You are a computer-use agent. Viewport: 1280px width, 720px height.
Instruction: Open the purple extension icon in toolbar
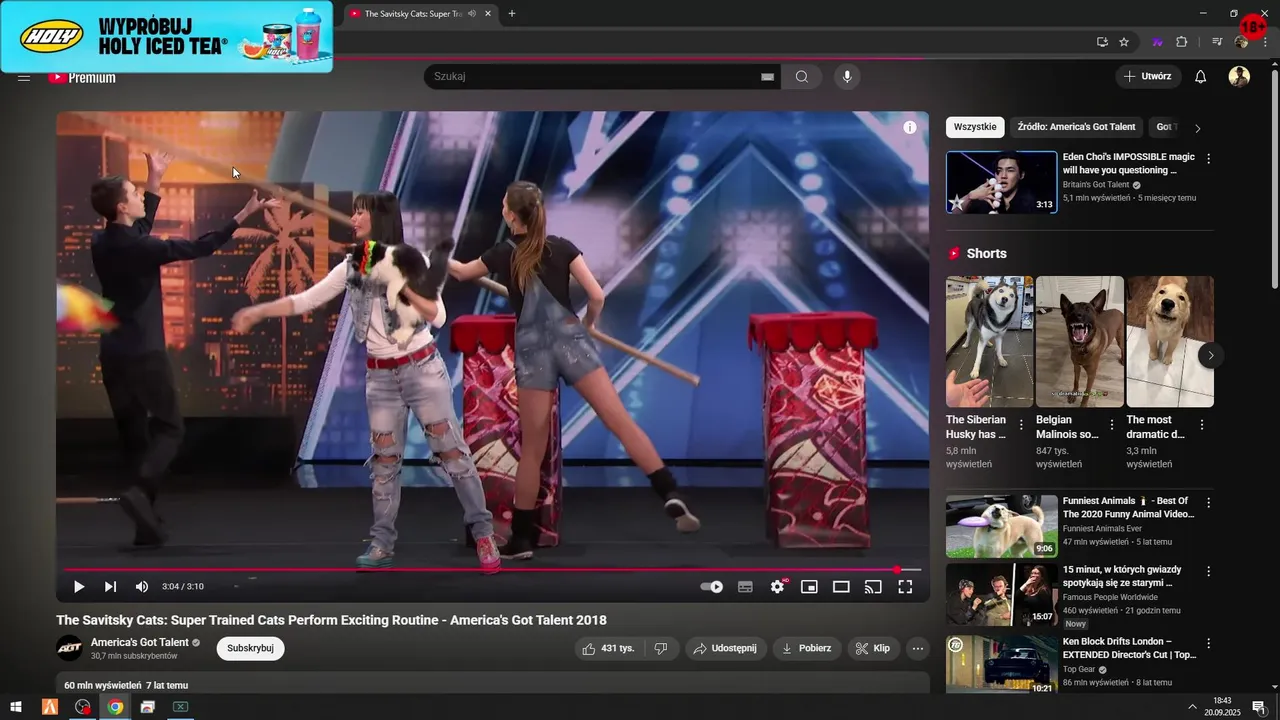(1158, 42)
